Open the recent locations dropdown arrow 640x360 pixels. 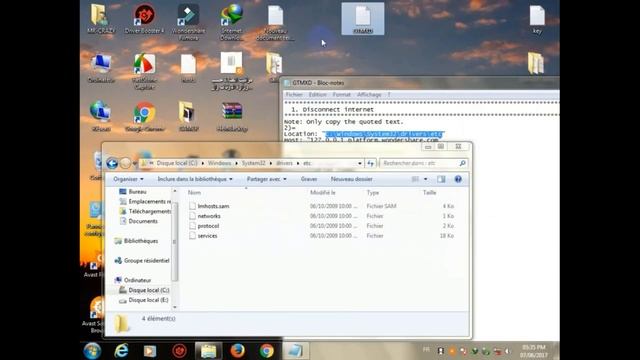[135, 164]
